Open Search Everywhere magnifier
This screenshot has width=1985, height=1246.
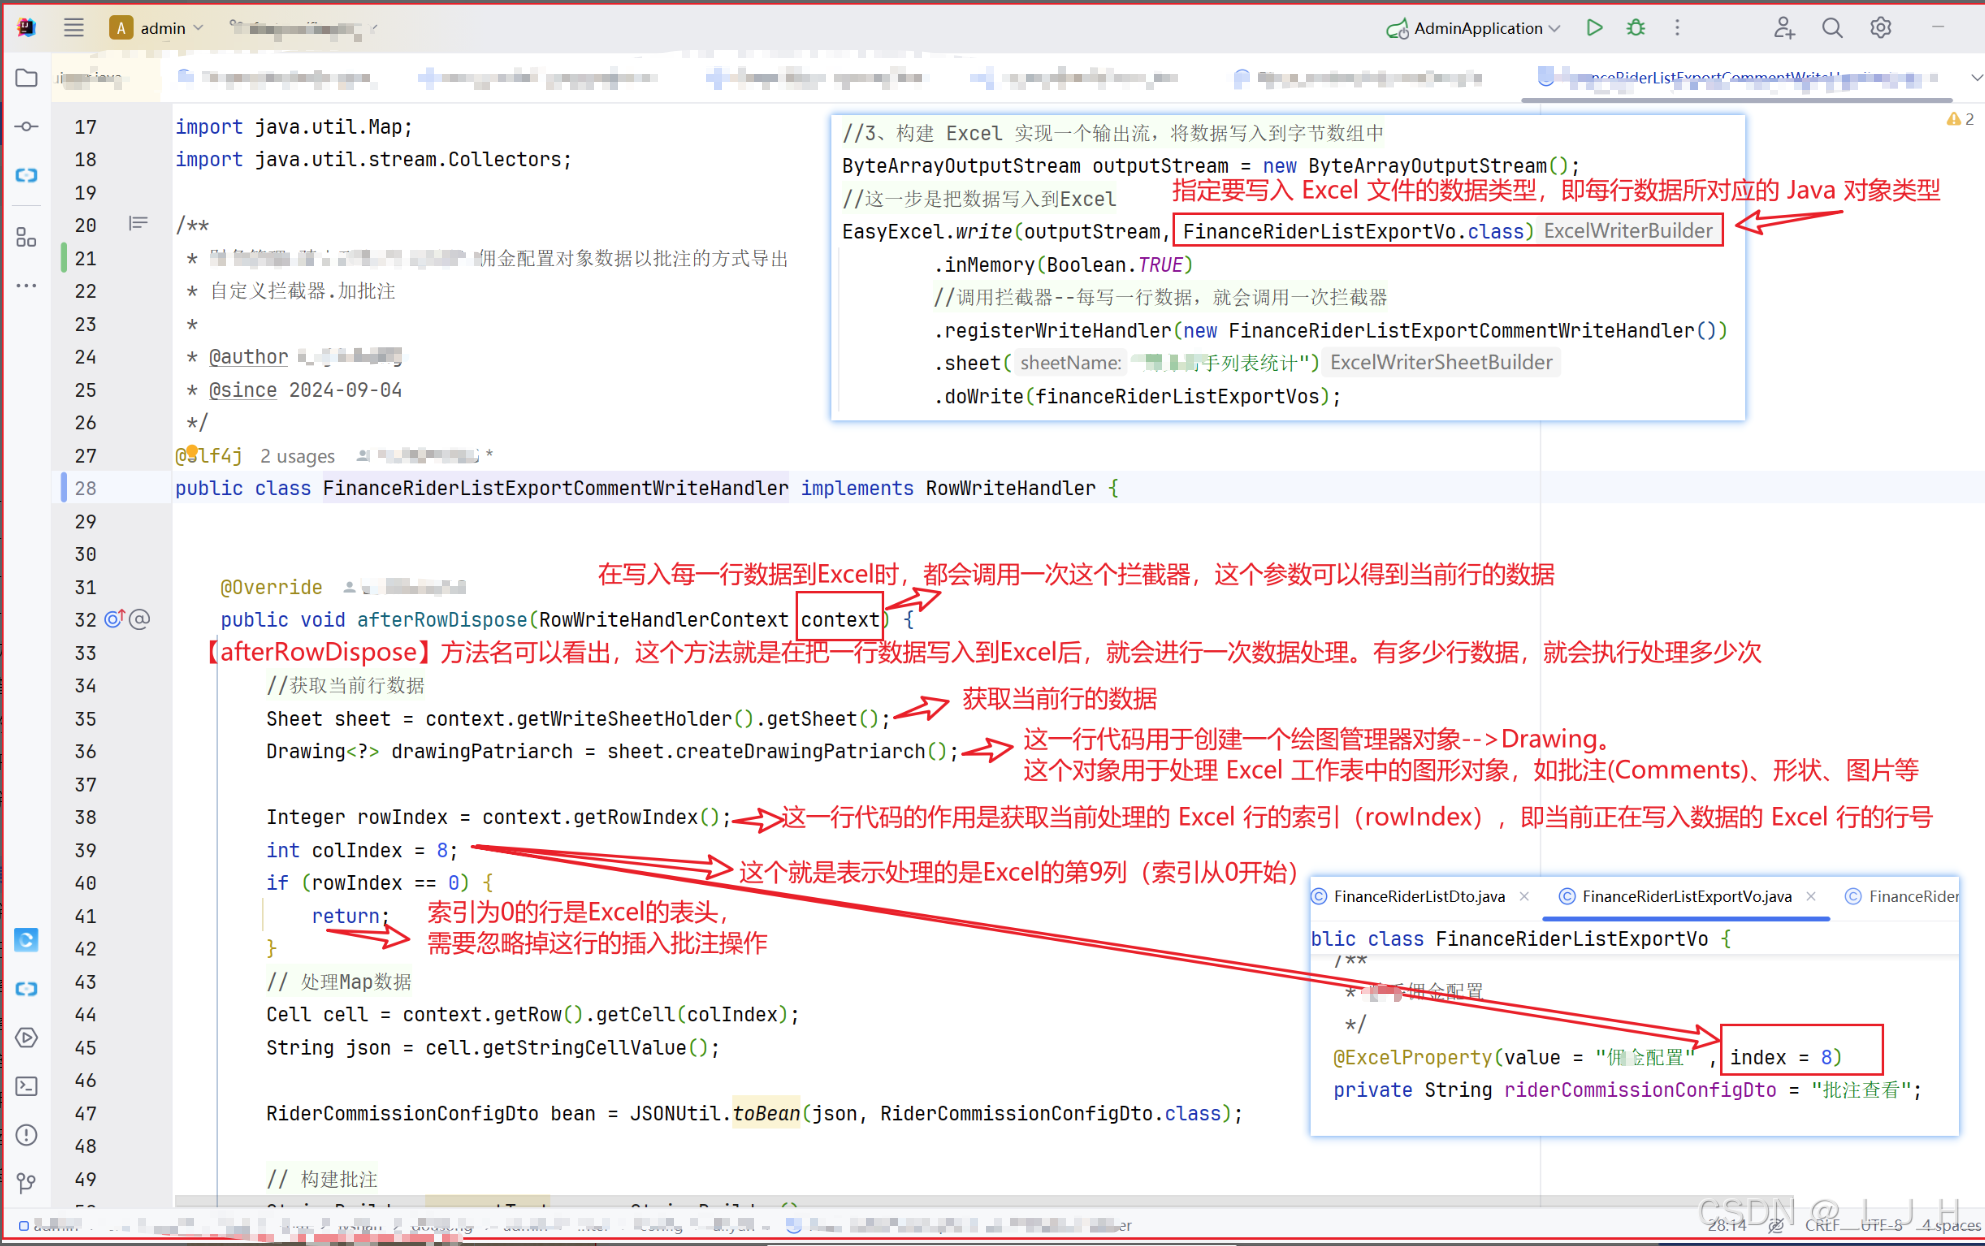coord(1832,28)
